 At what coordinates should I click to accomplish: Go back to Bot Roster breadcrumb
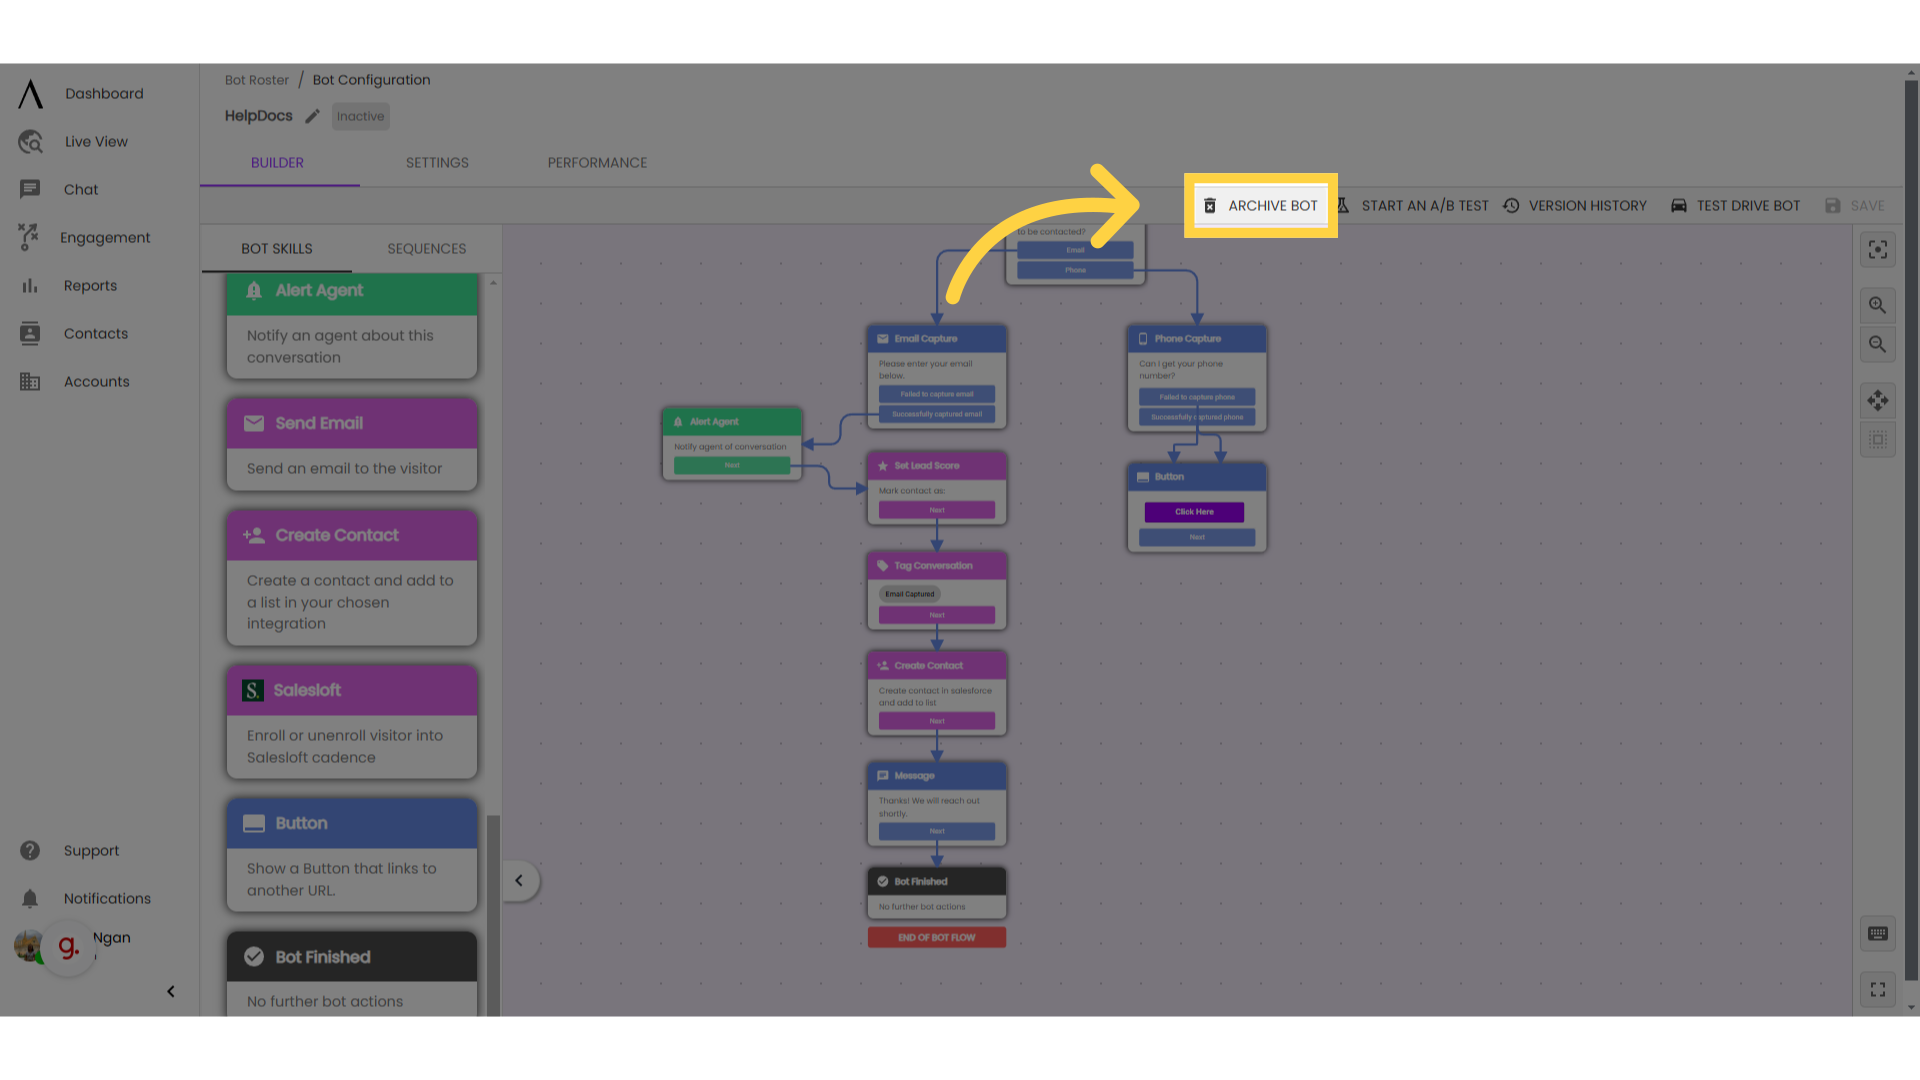[257, 80]
